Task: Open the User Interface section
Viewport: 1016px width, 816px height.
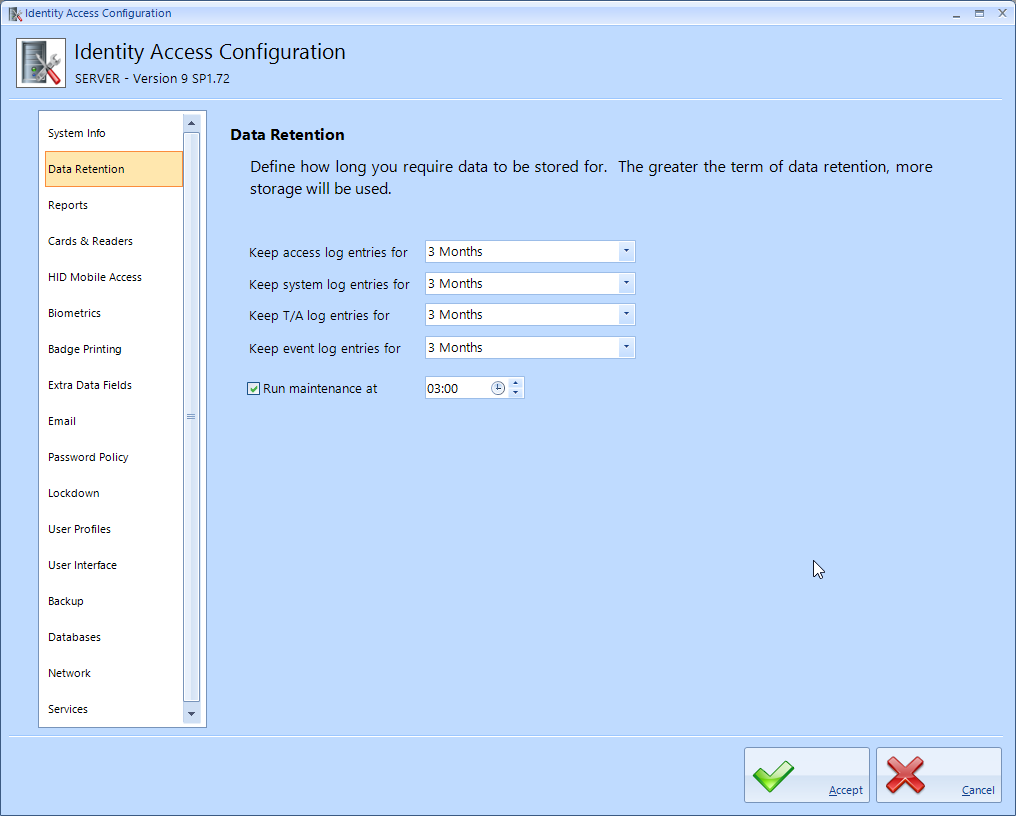Action: click(113, 565)
